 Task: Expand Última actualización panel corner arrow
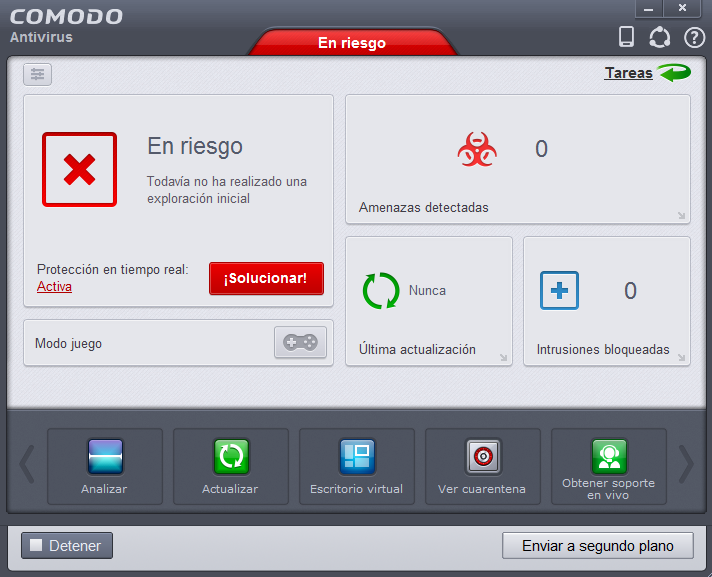tap(503, 357)
